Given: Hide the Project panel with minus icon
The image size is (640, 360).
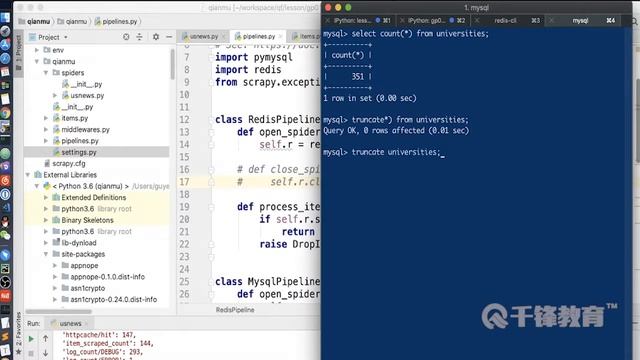Looking at the screenshot, I should coord(169,37).
